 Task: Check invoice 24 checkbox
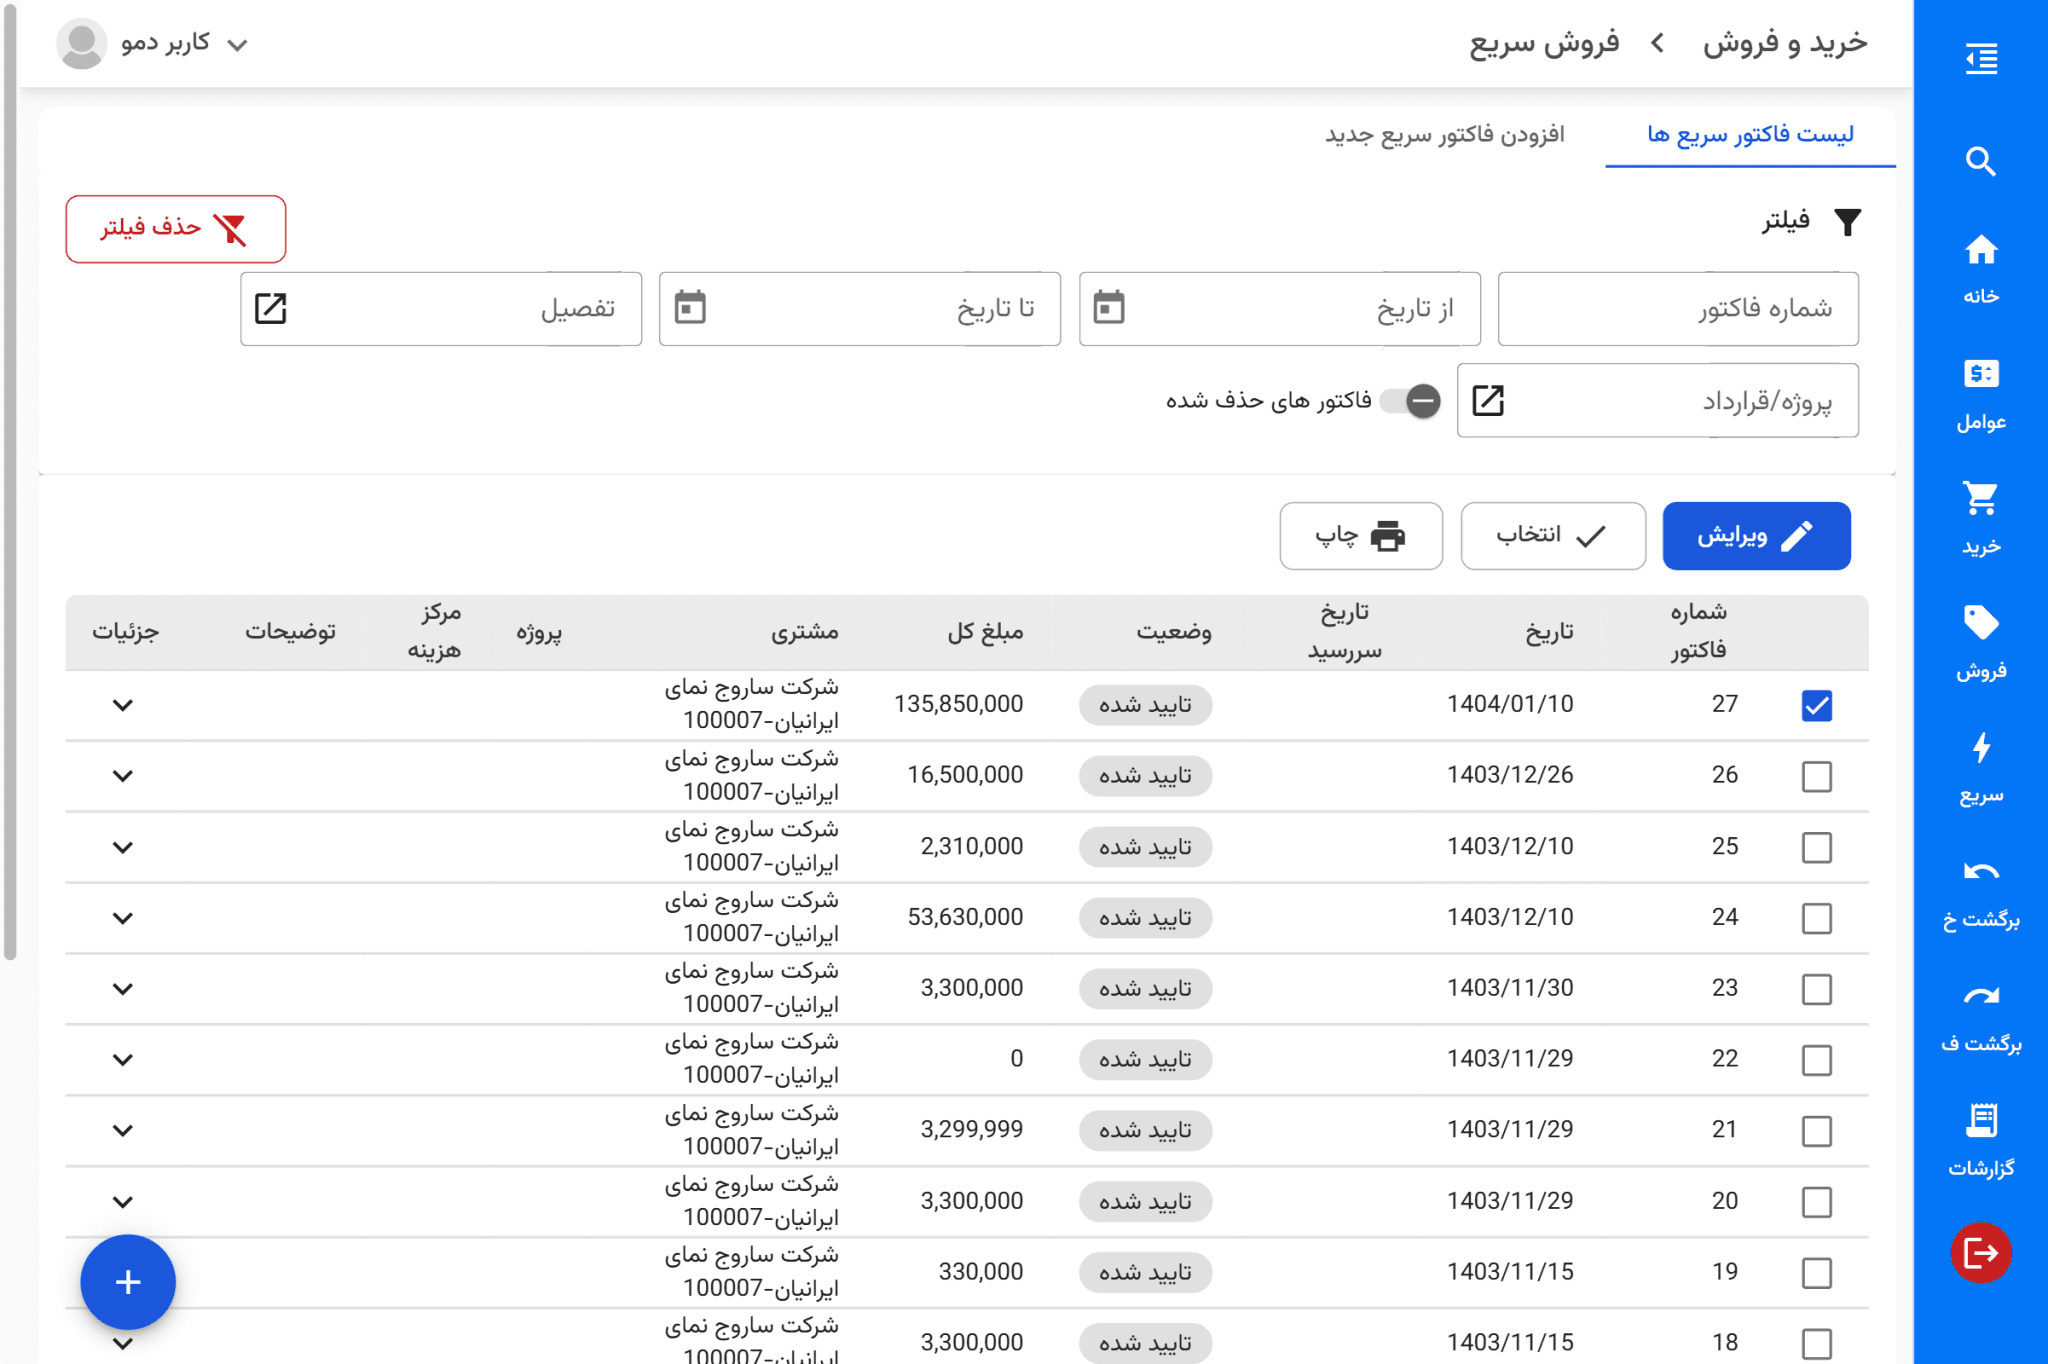1817,918
